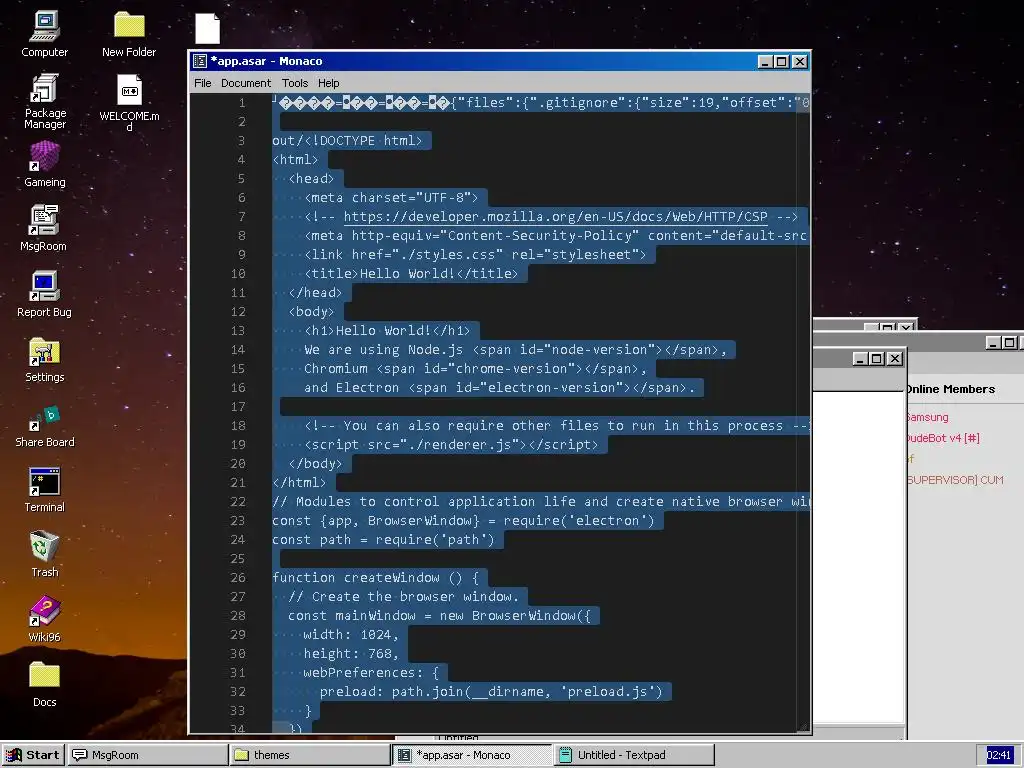Open the Help menu in Monaco
Screen dimensions: 1024x768
(x=328, y=83)
